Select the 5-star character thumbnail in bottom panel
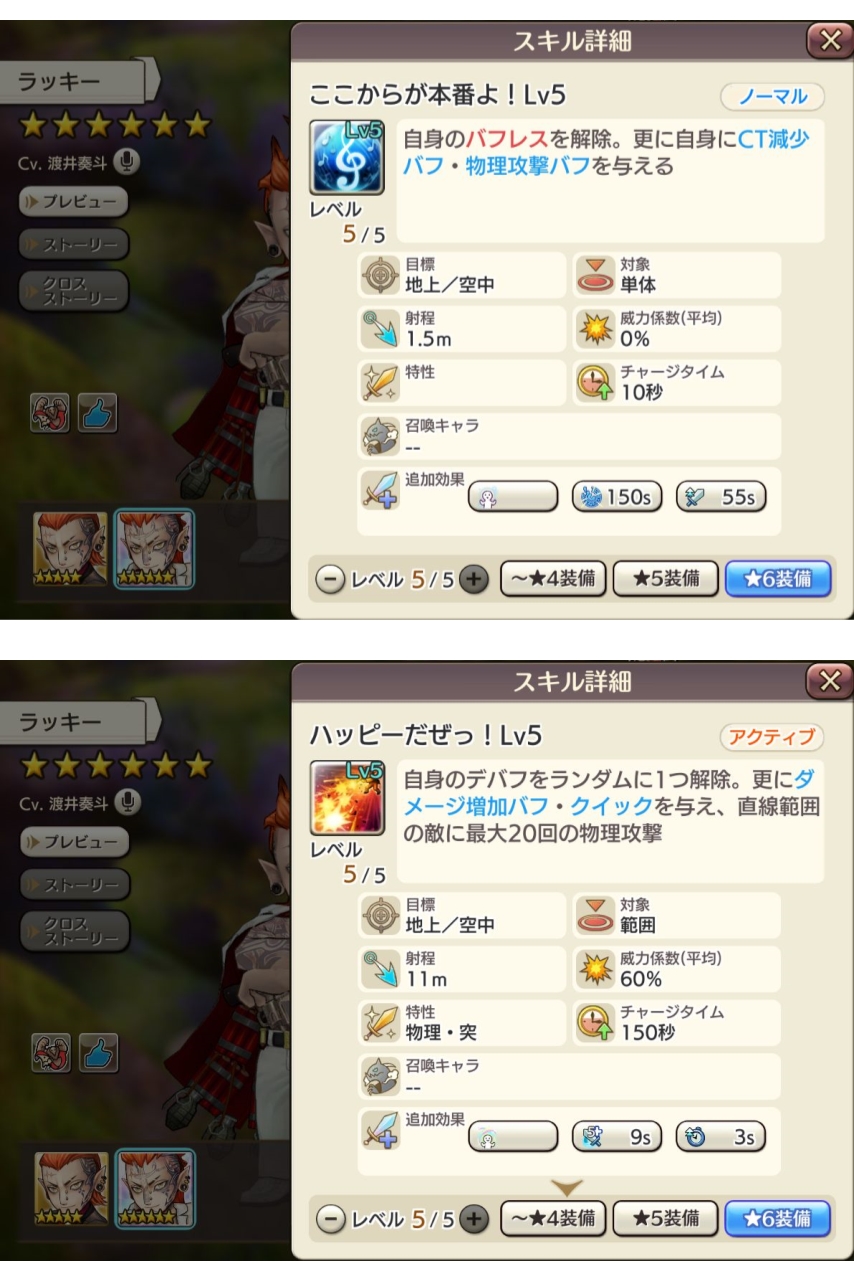This screenshot has height=1280, width=854. [155, 1188]
